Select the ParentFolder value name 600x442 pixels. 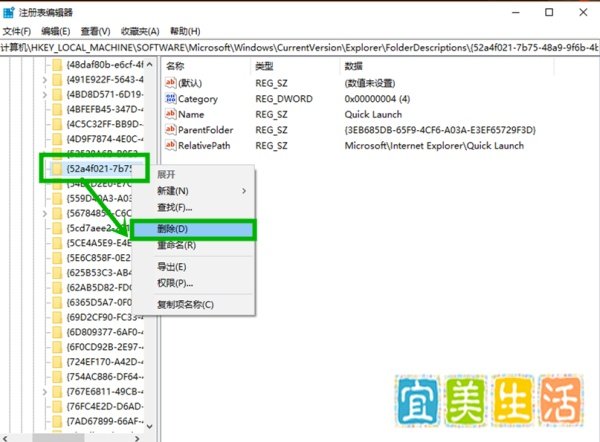205,130
